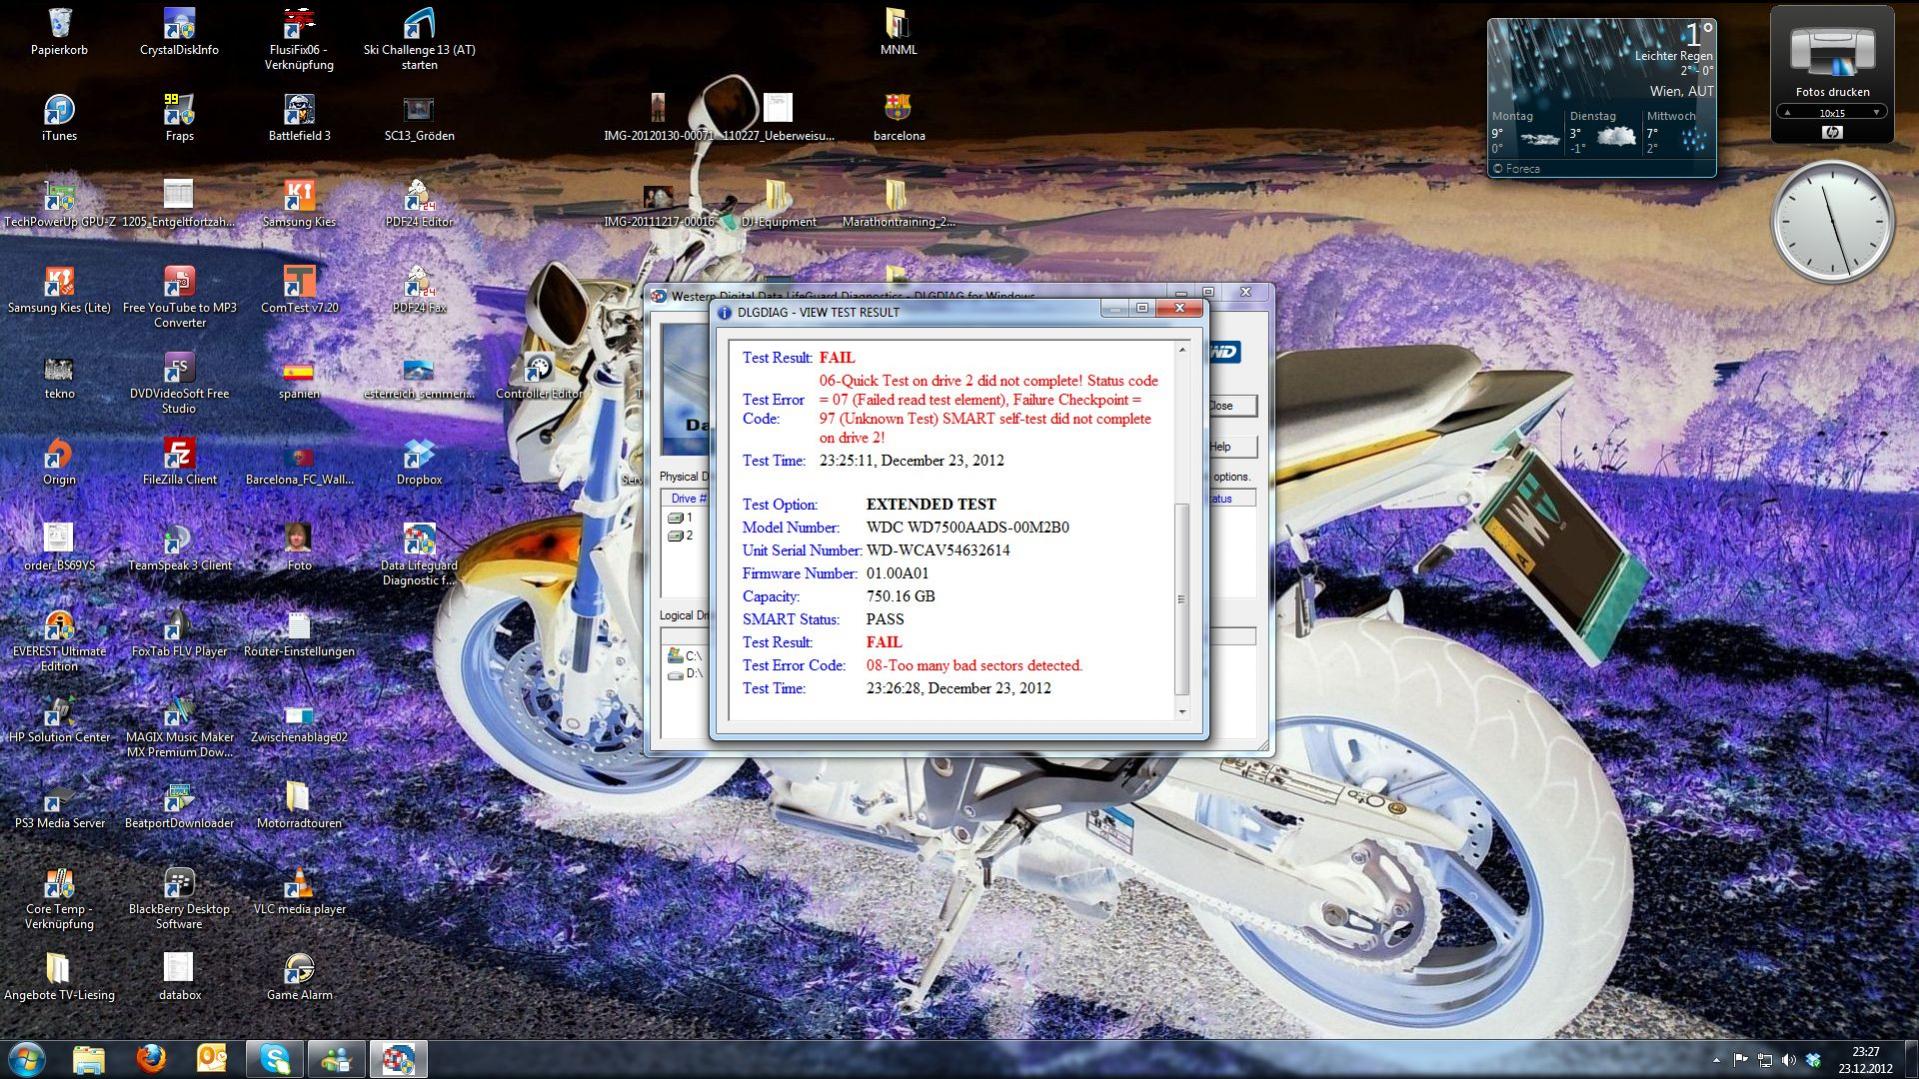
Task: Select drive 2 in the Physical Drives list
Action: [x=681, y=535]
